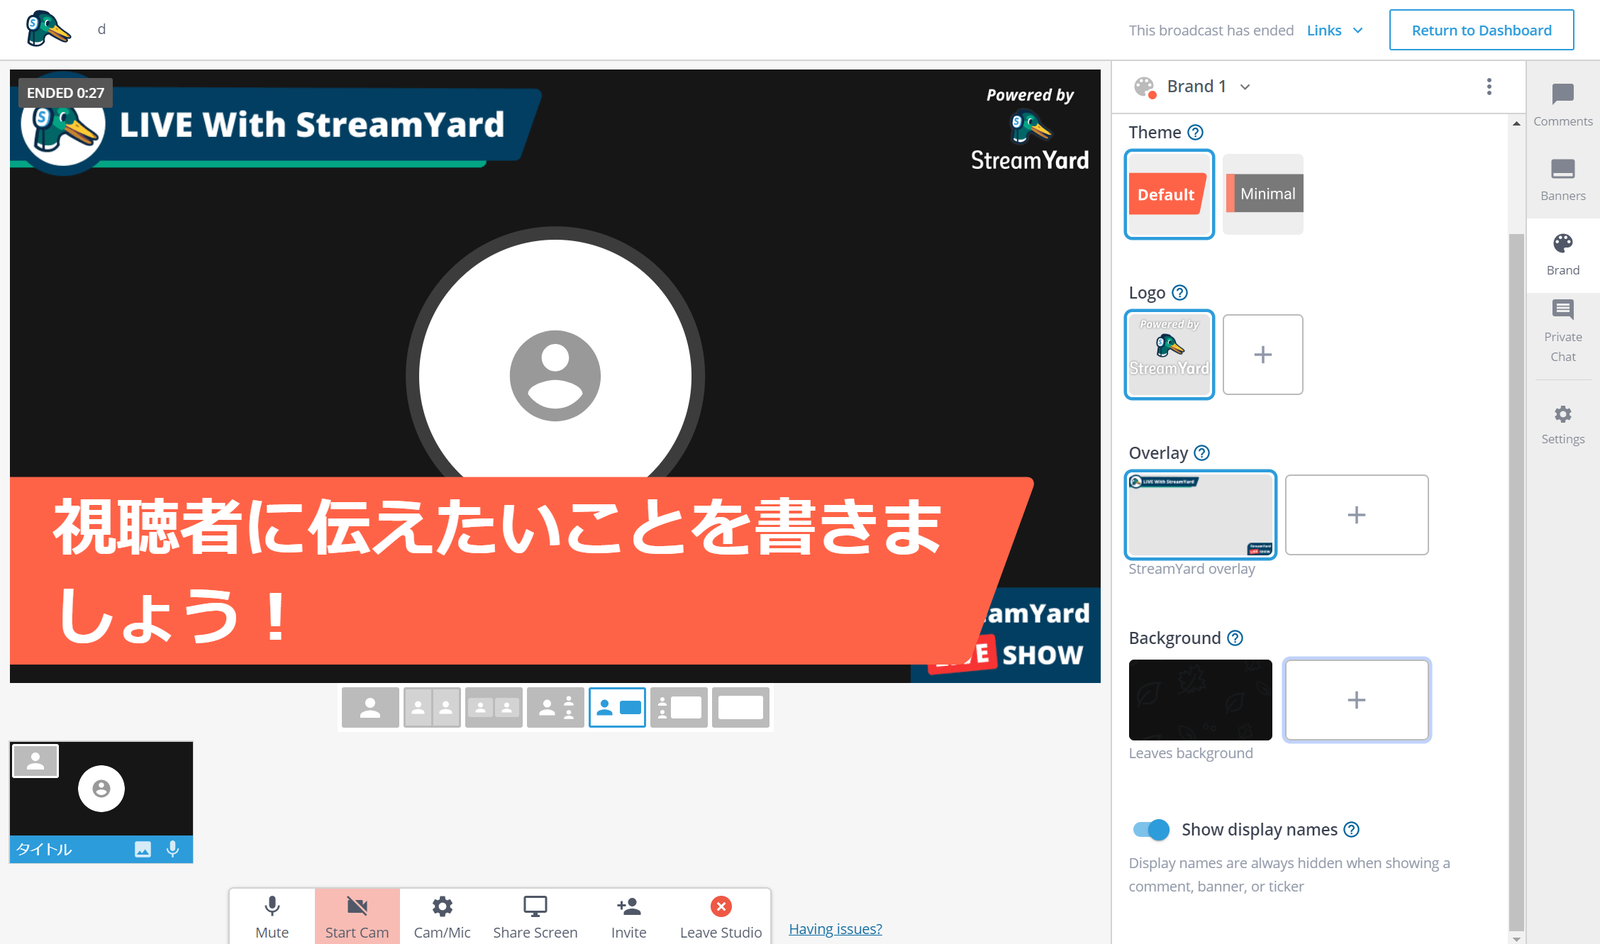Return to Dashboard
The width and height of the screenshot is (1600, 944).
1481,30
